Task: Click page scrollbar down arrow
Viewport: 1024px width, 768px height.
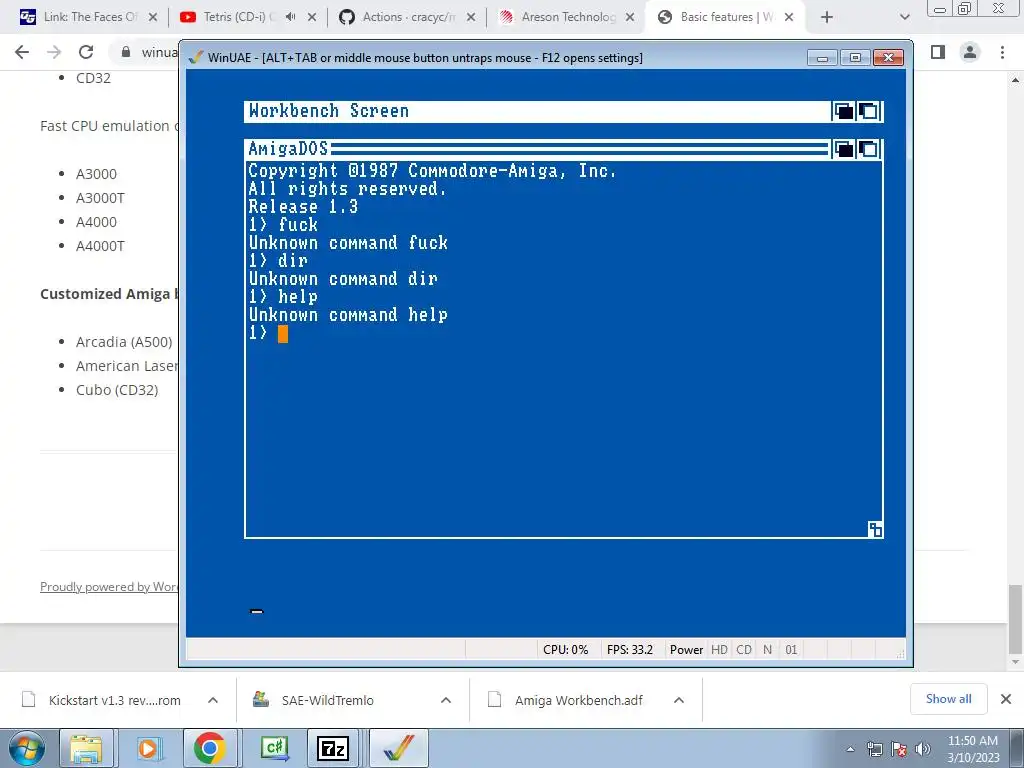Action: tap(1016, 663)
